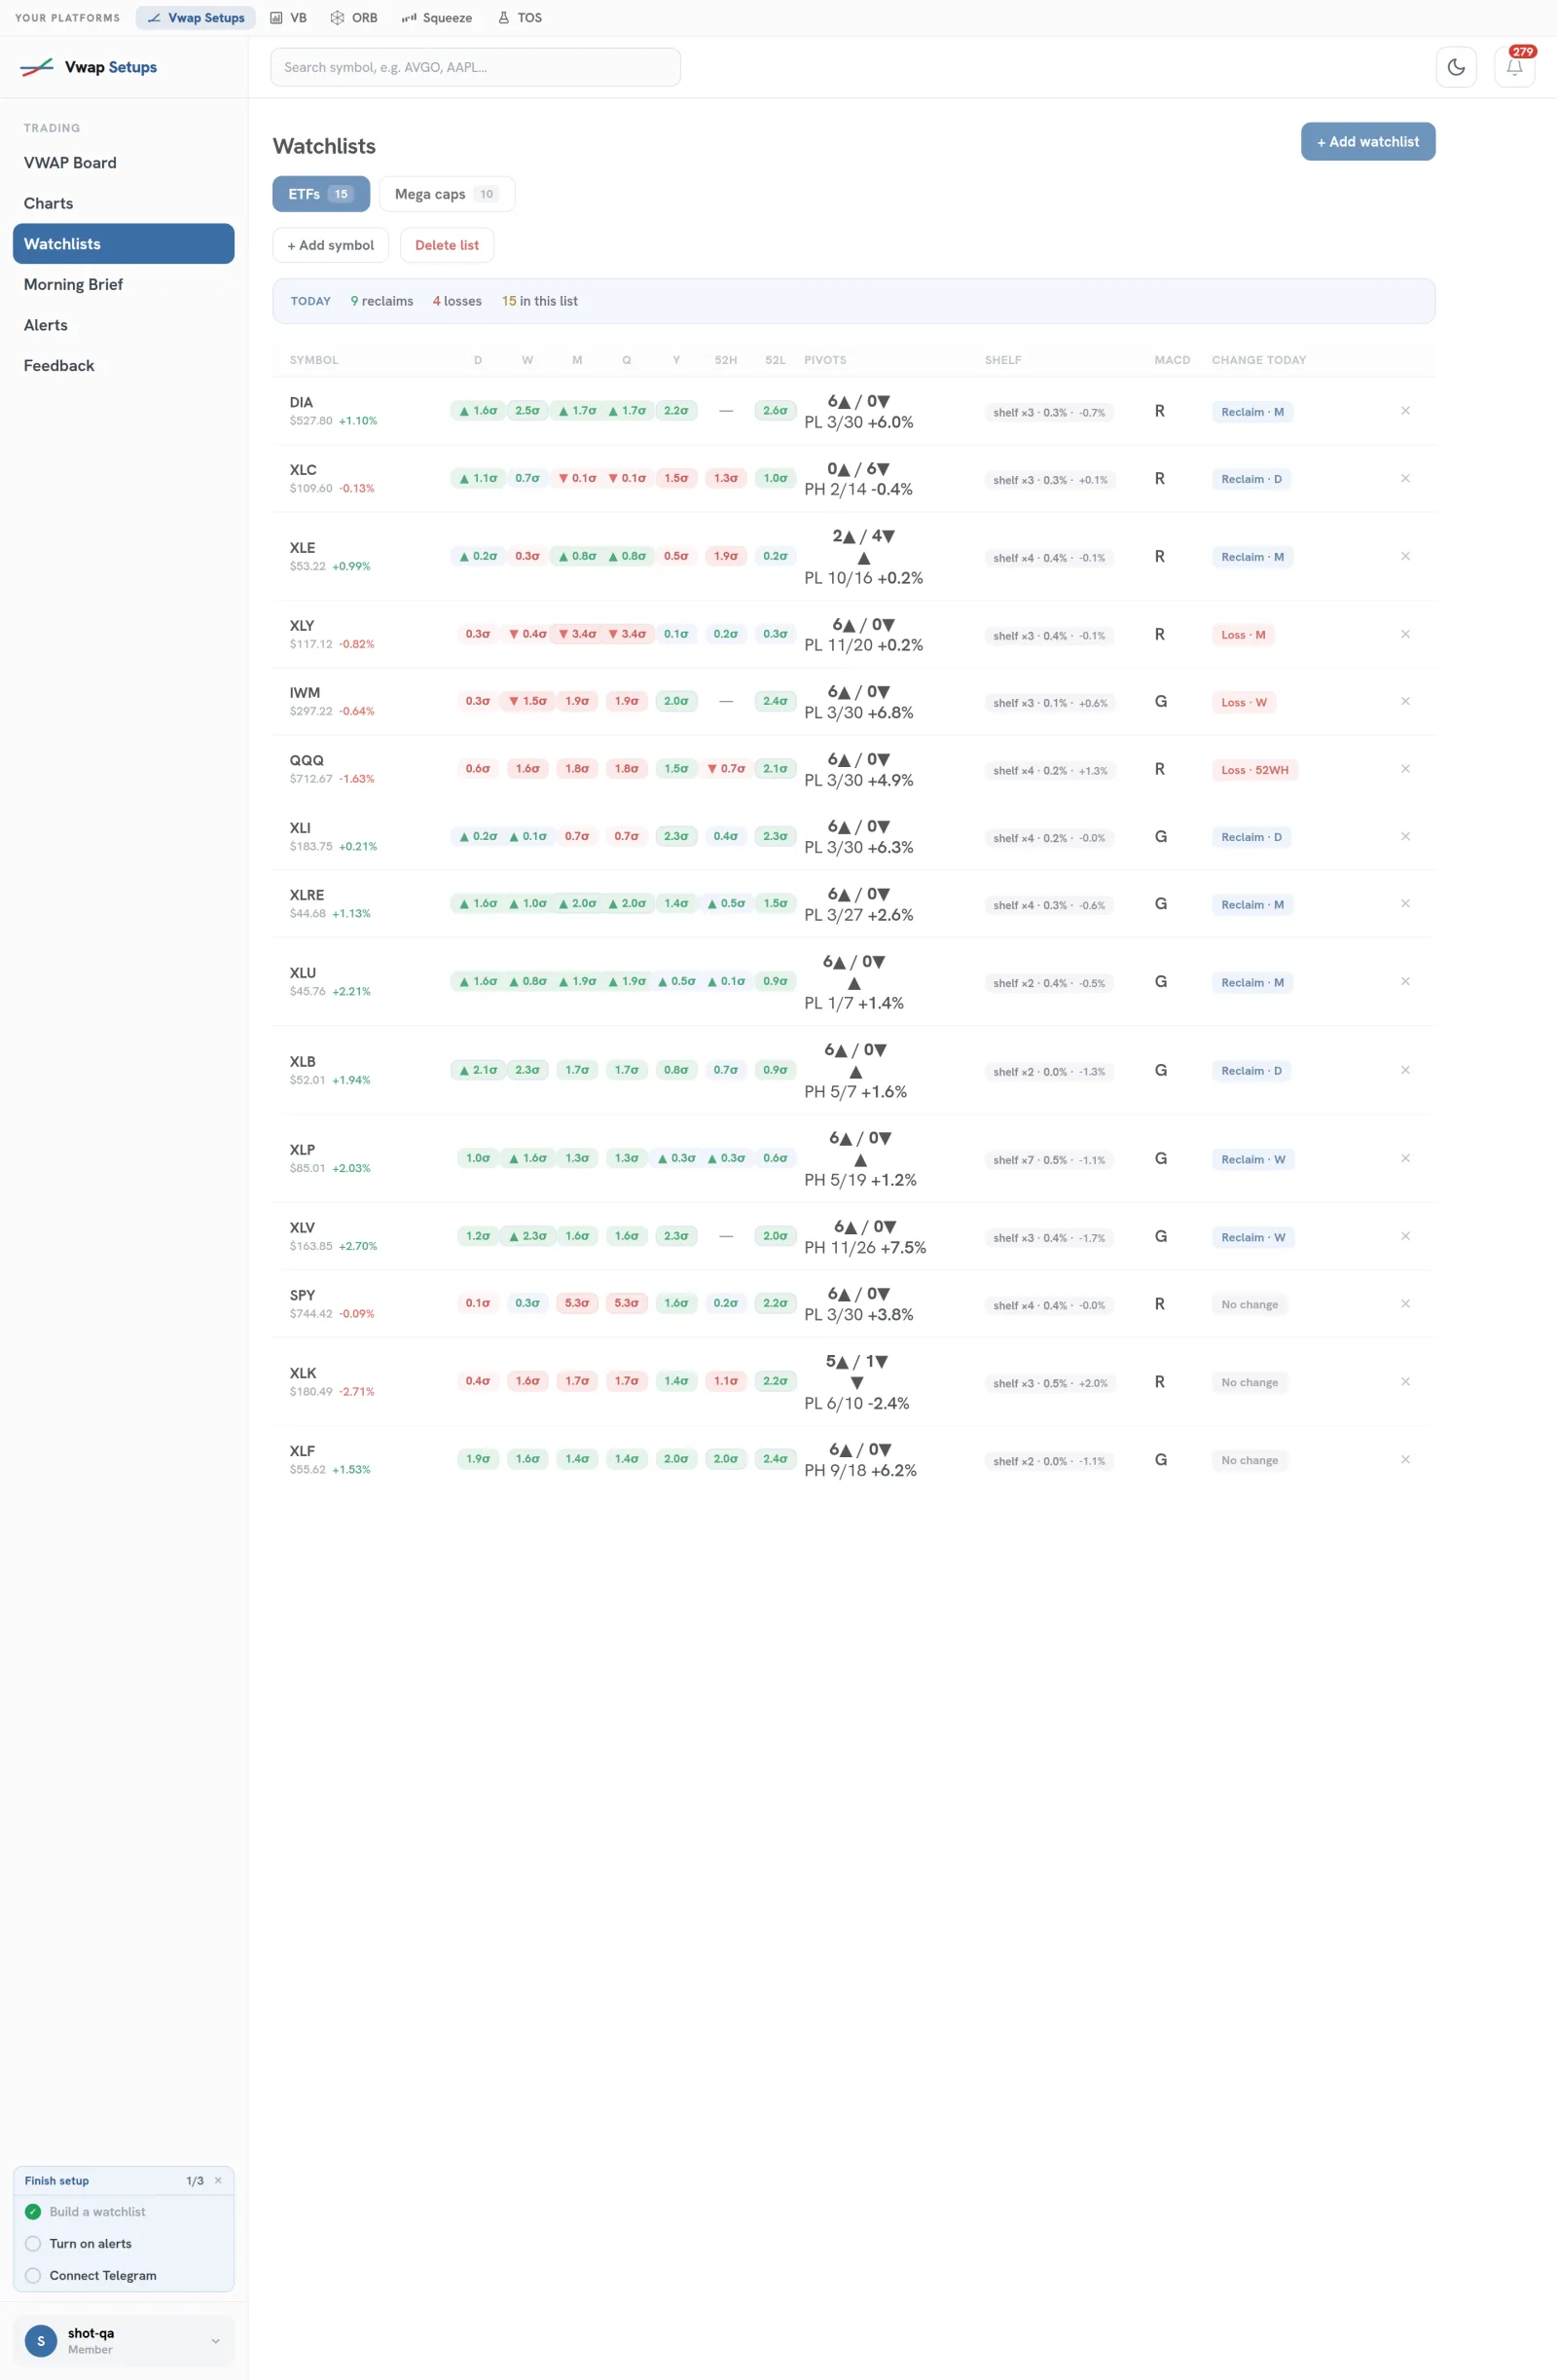Remove XLRE row with its X icon
The height and width of the screenshot is (2380, 1557).
[1405, 903]
